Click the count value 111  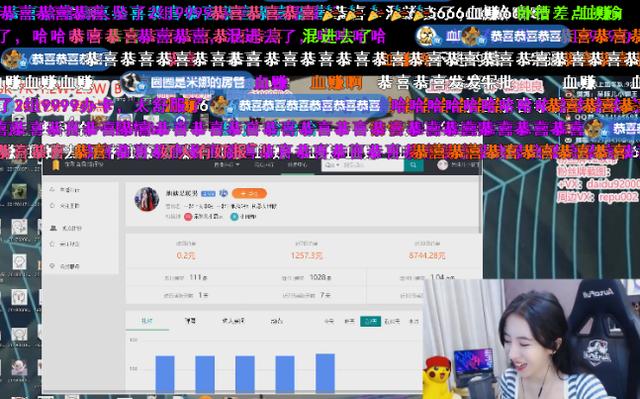click(x=196, y=277)
